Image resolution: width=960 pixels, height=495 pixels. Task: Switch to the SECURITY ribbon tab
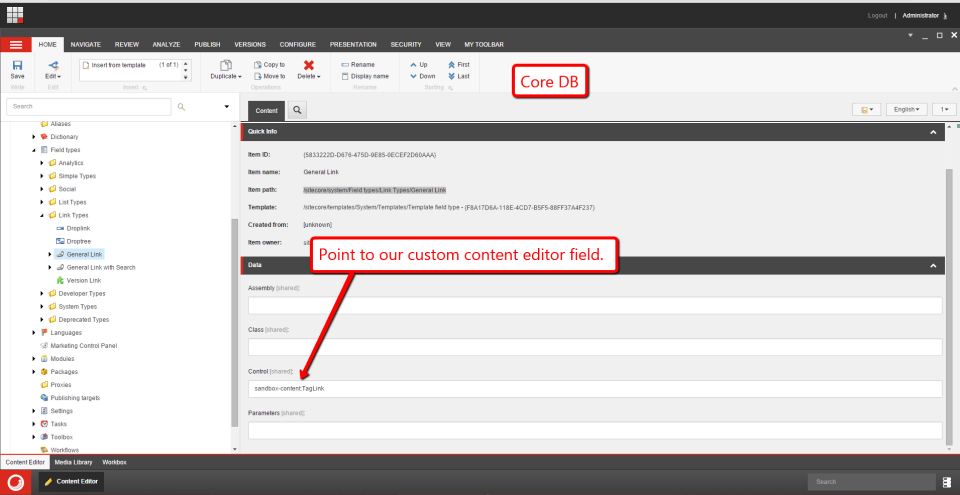pyautogui.click(x=406, y=45)
